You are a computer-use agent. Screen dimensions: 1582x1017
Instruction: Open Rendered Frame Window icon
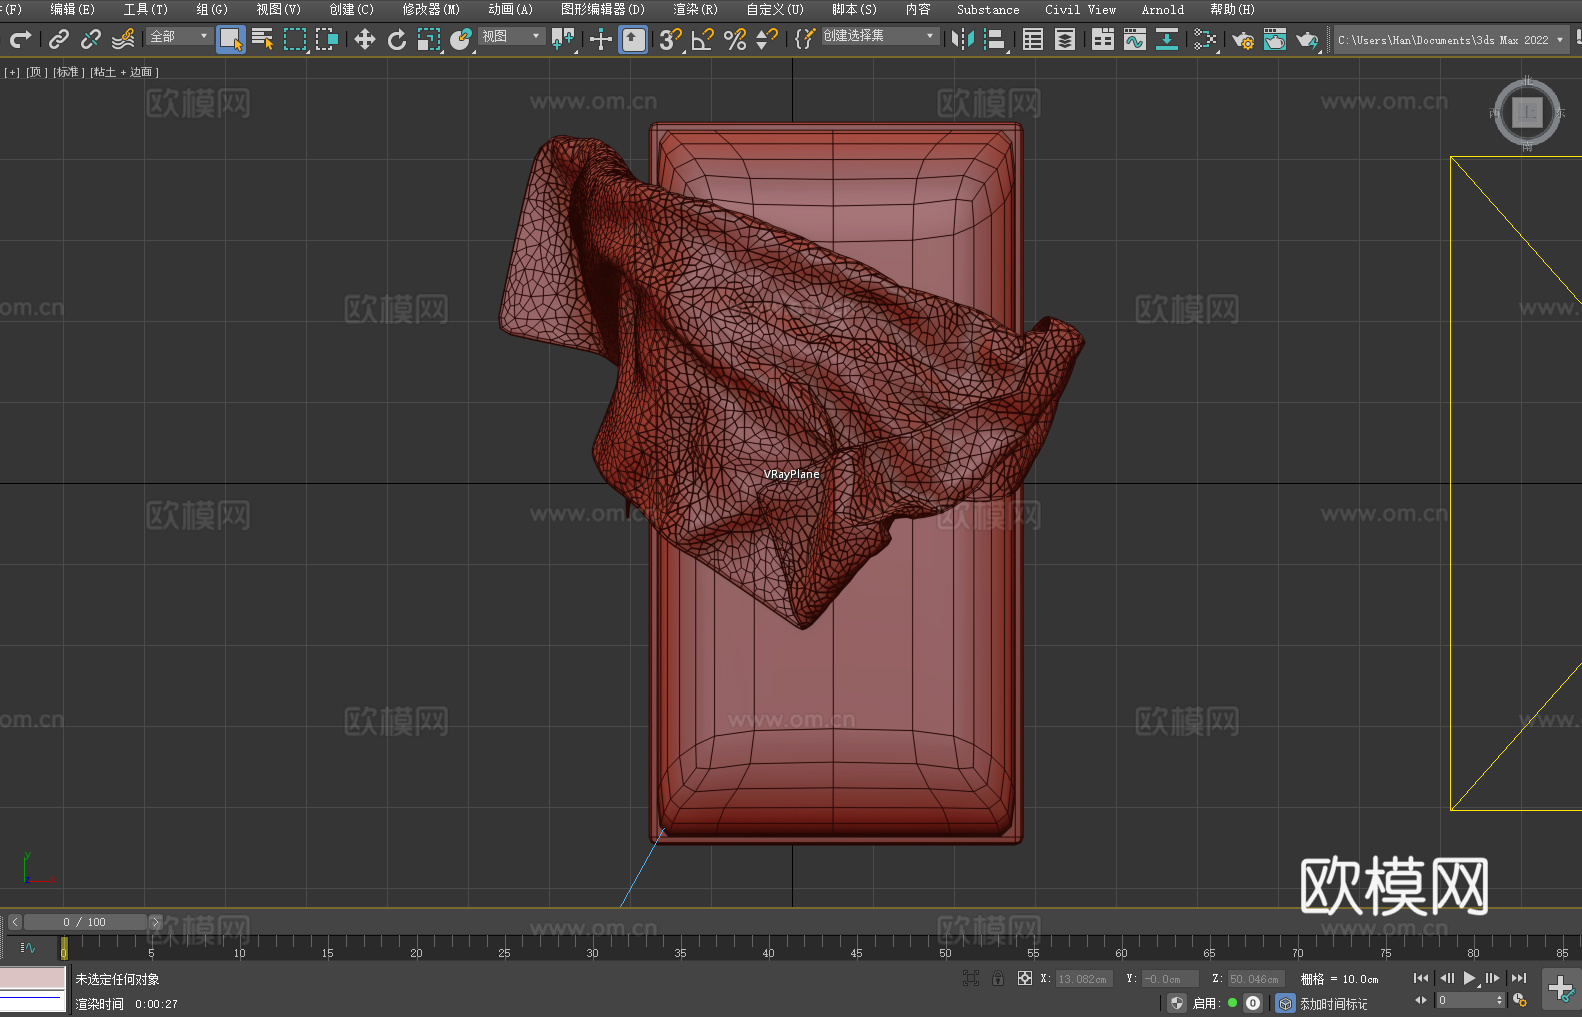1275,39
